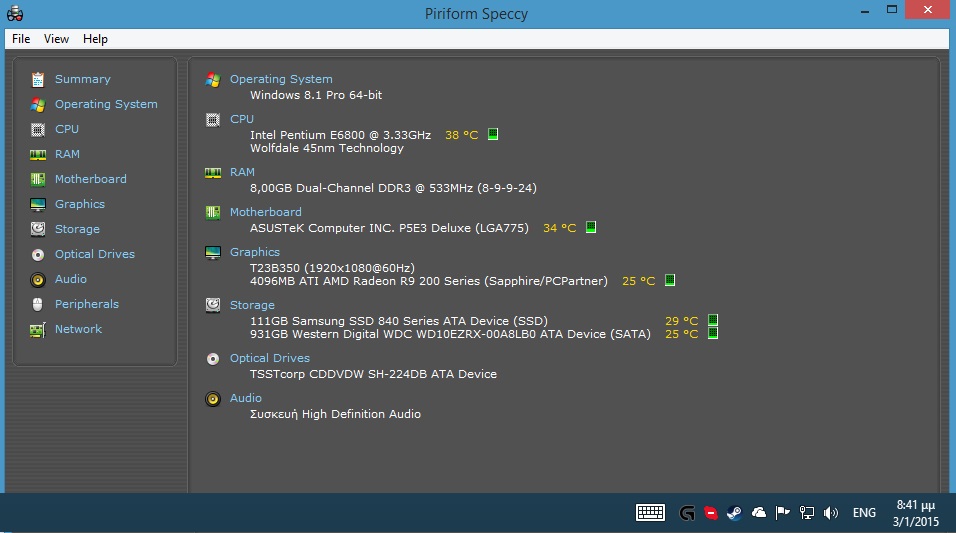Image resolution: width=956 pixels, height=533 pixels.
Task: Click the Graphics monitor icon in sidebar
Action: [38, 204]
